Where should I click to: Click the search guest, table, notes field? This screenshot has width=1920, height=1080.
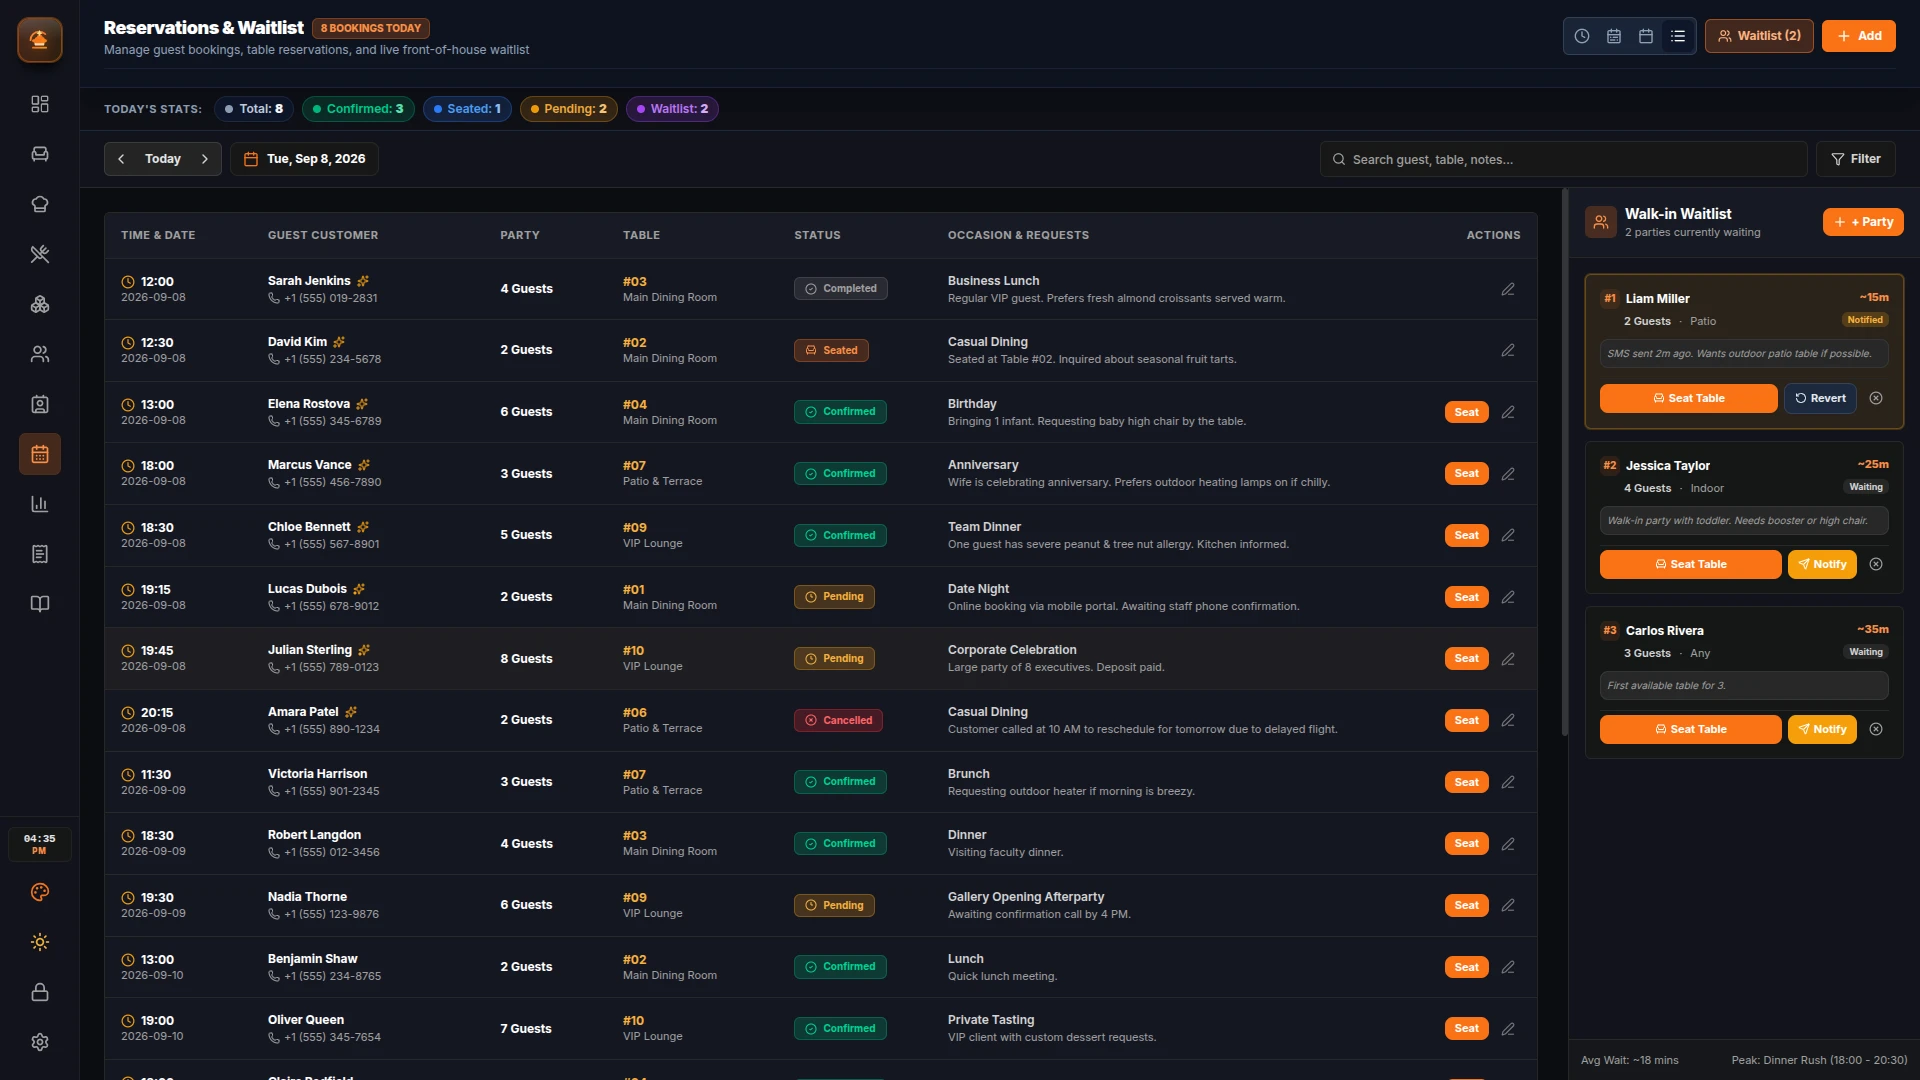pos(1563,159)
